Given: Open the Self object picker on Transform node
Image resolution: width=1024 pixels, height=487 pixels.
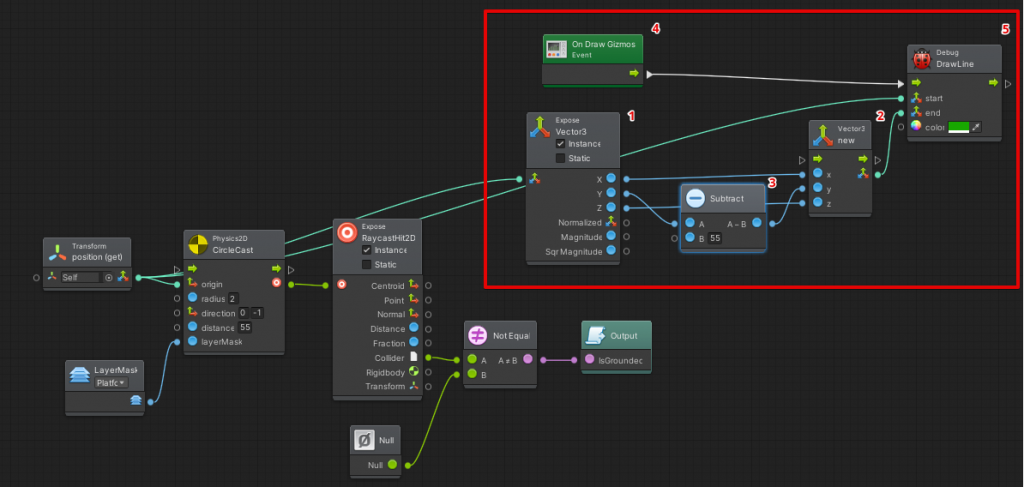Looking at the screenshot, I should (x=109, y=277).
